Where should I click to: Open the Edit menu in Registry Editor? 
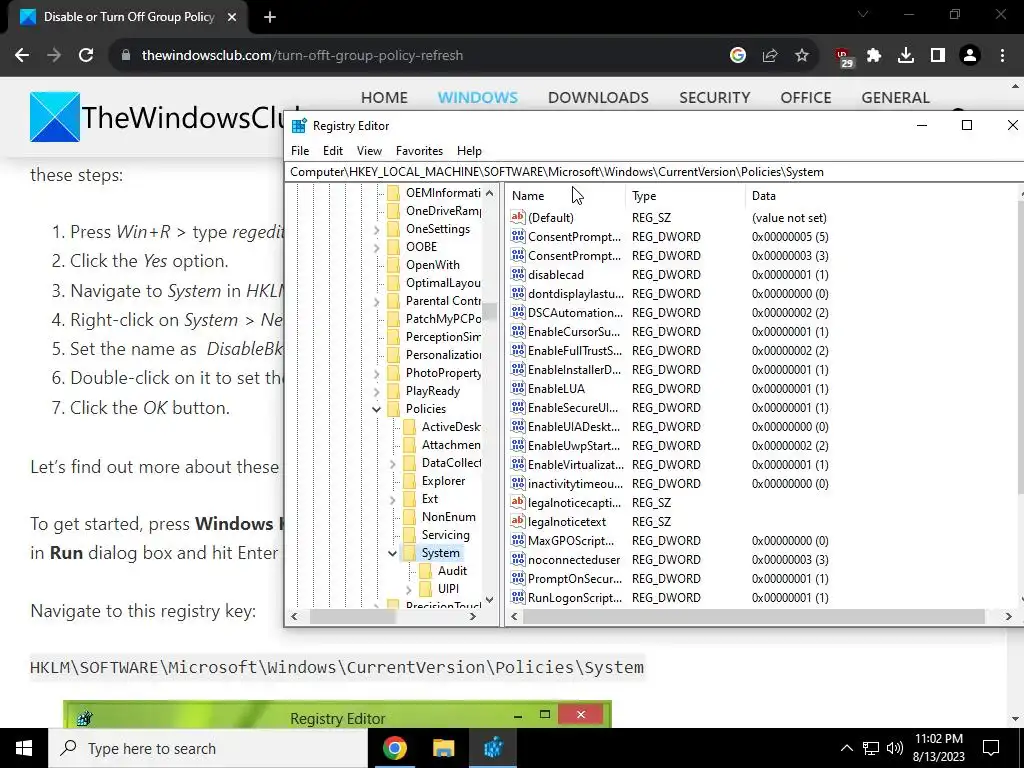[332, 151]
